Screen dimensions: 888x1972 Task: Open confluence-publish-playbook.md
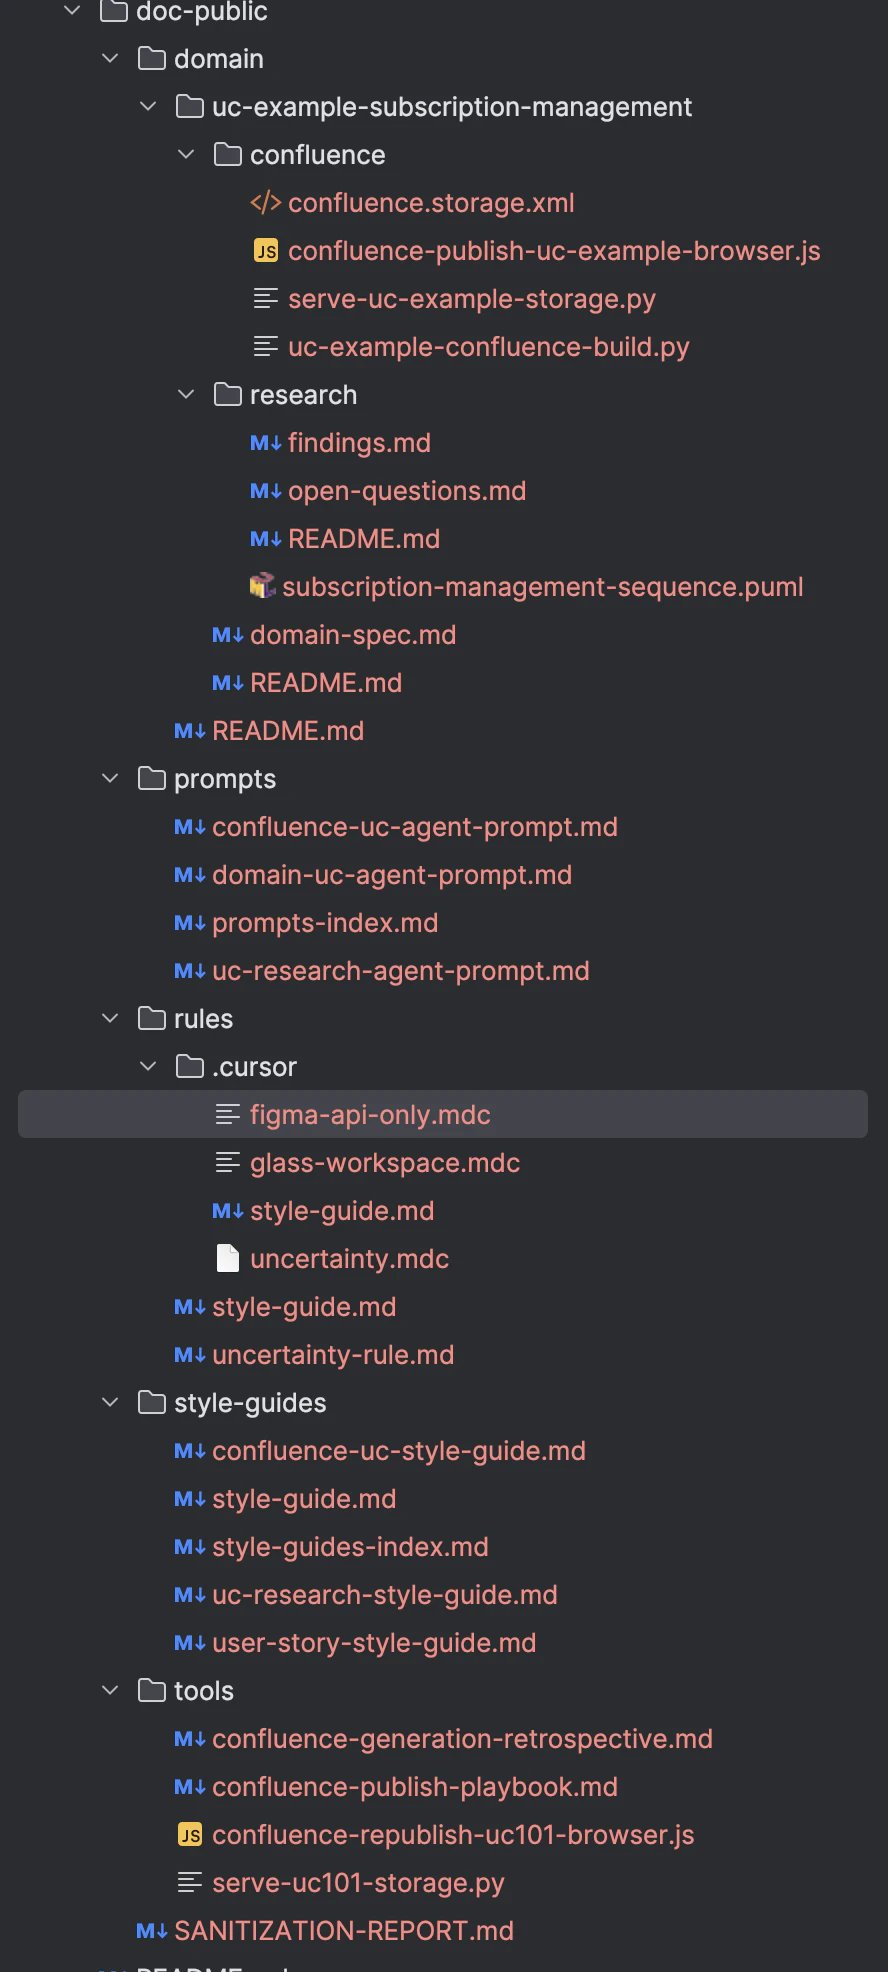(x=415, y=1787)
